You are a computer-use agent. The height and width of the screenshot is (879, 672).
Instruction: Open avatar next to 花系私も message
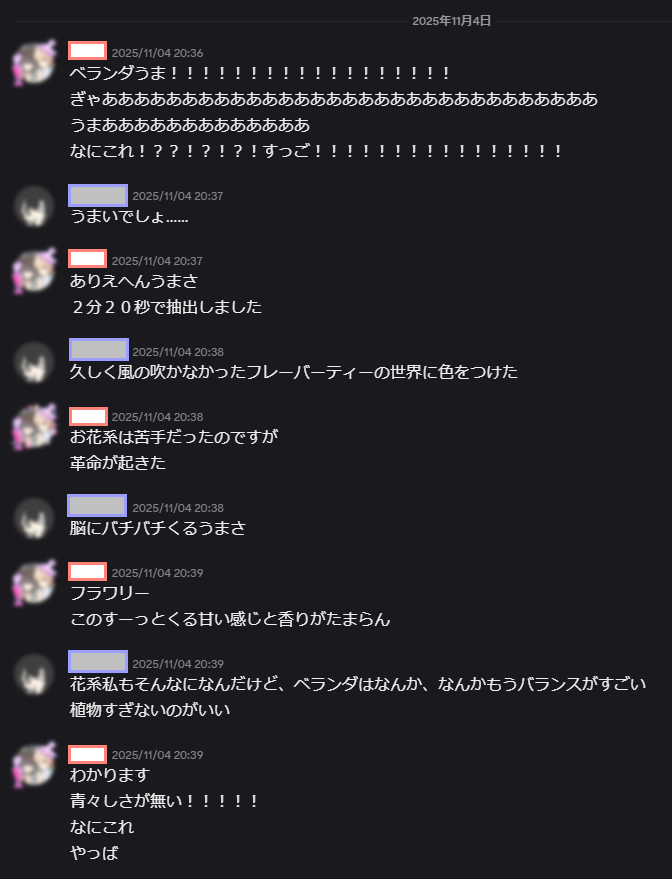point(34,674)
